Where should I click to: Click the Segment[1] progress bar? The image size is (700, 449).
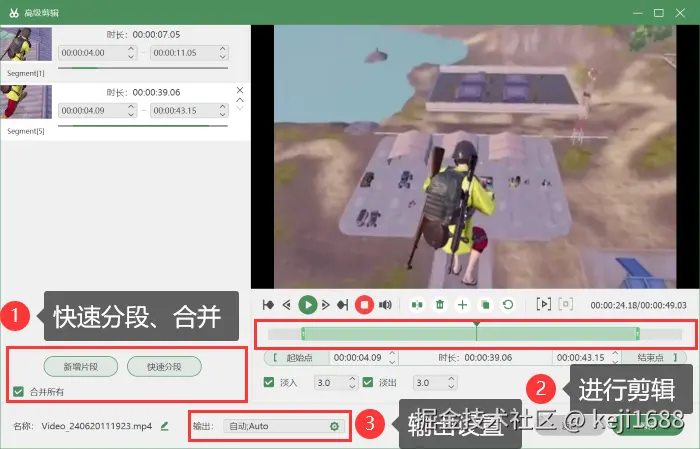(143, 68)
